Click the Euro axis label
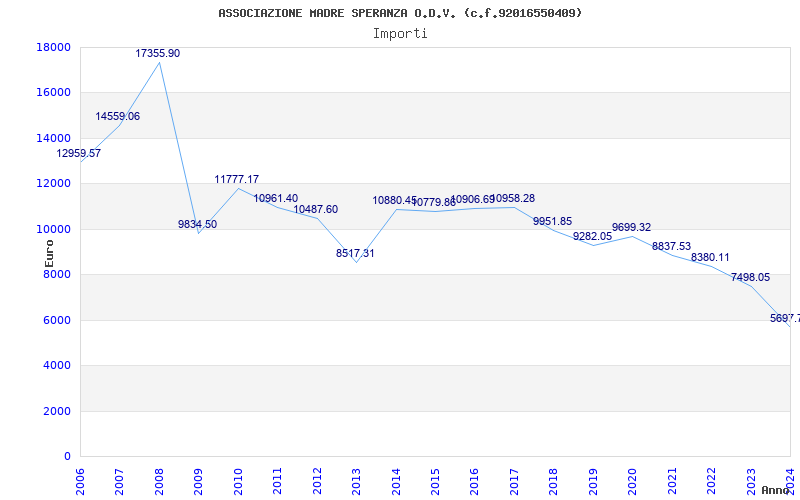This screenshot has height=500, width=800. tap(49, 253)
